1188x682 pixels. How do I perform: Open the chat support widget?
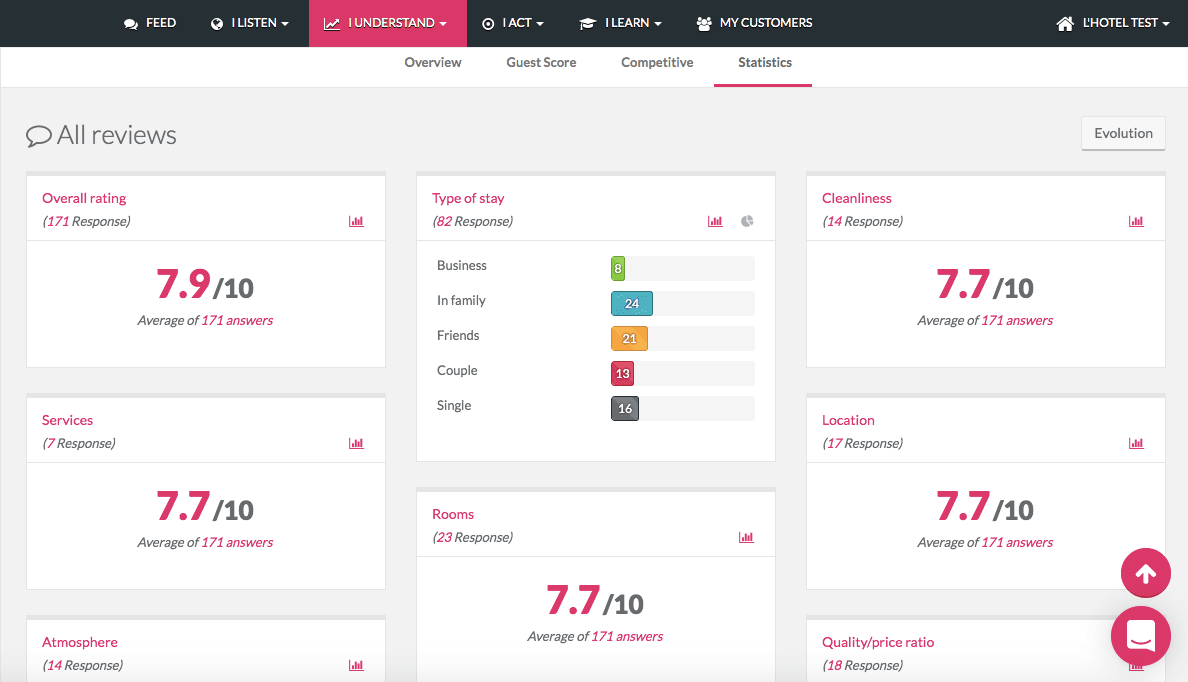(1140, 636)
